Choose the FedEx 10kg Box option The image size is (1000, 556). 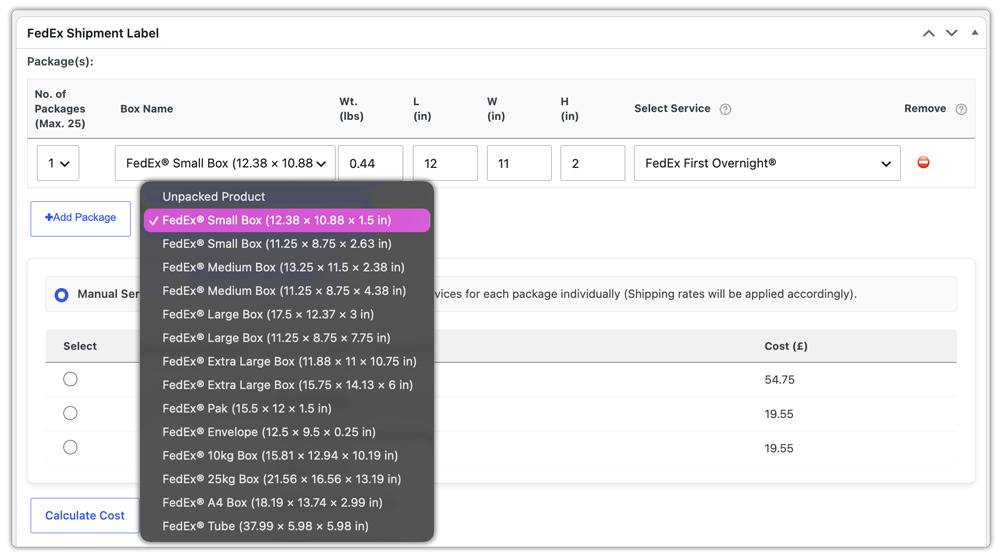(287, 456)
